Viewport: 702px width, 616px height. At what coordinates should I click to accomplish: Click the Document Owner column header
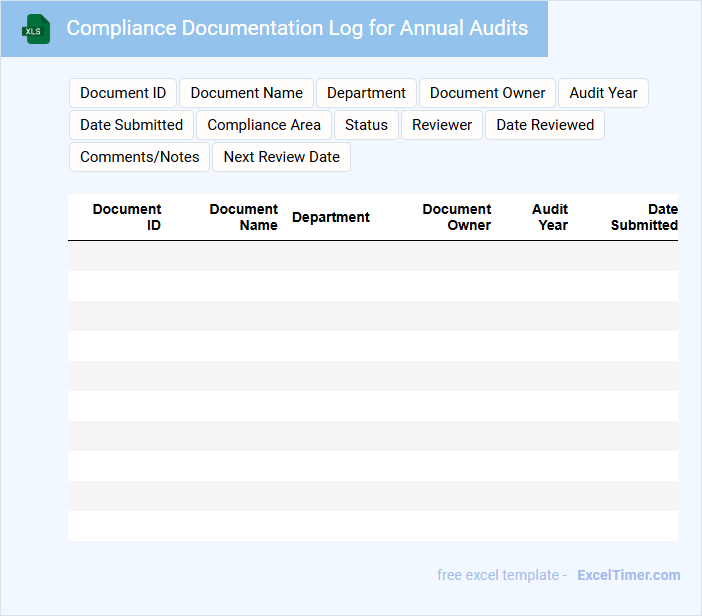point(457,217)
